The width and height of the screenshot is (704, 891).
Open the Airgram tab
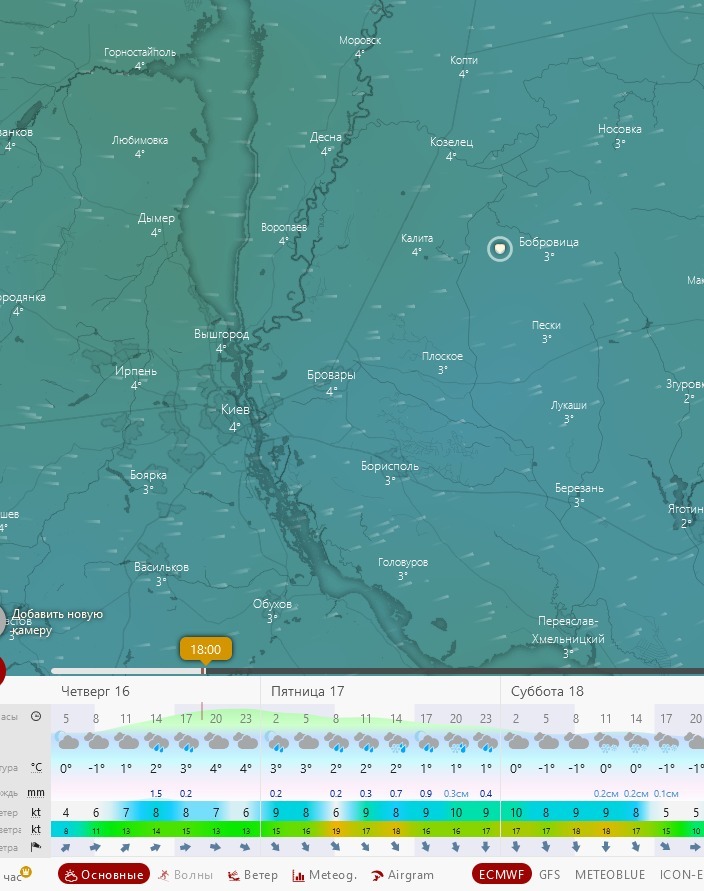tap(402, 875)
